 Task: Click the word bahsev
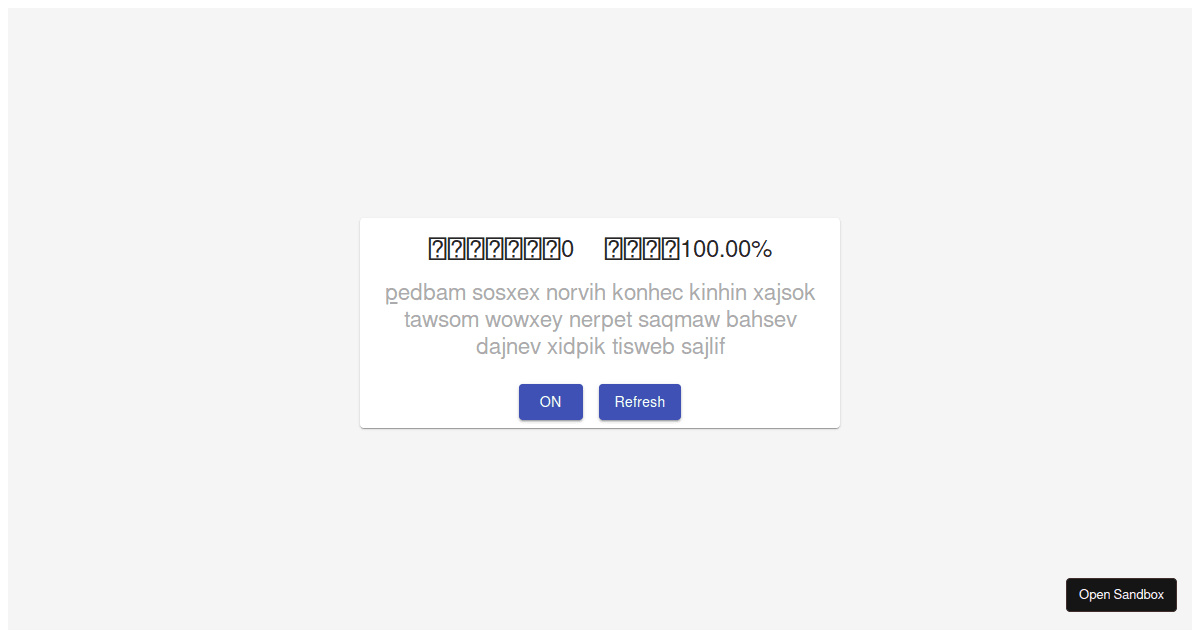[x=761, y=320]
